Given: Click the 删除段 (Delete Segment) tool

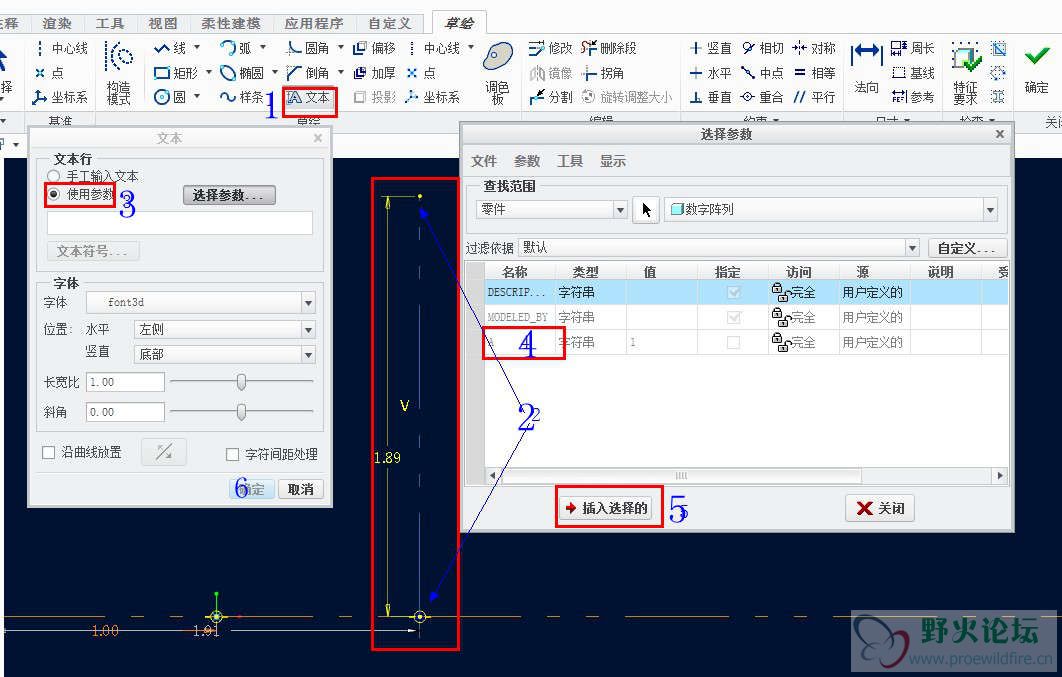Looking at the screenshot, I should pos(609,48).
